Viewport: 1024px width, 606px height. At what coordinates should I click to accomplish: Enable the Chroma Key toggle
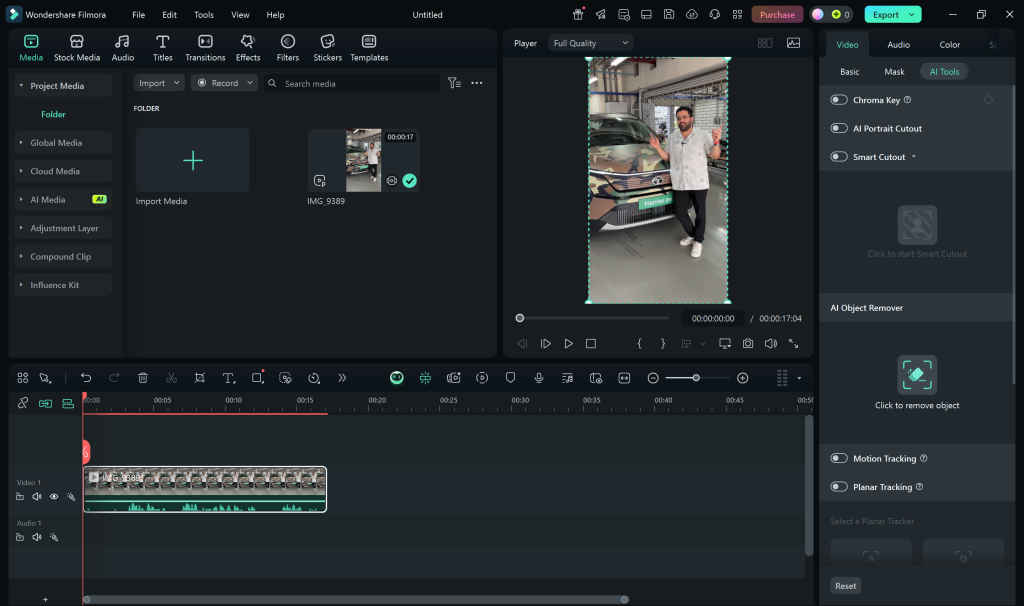point(838,99)
